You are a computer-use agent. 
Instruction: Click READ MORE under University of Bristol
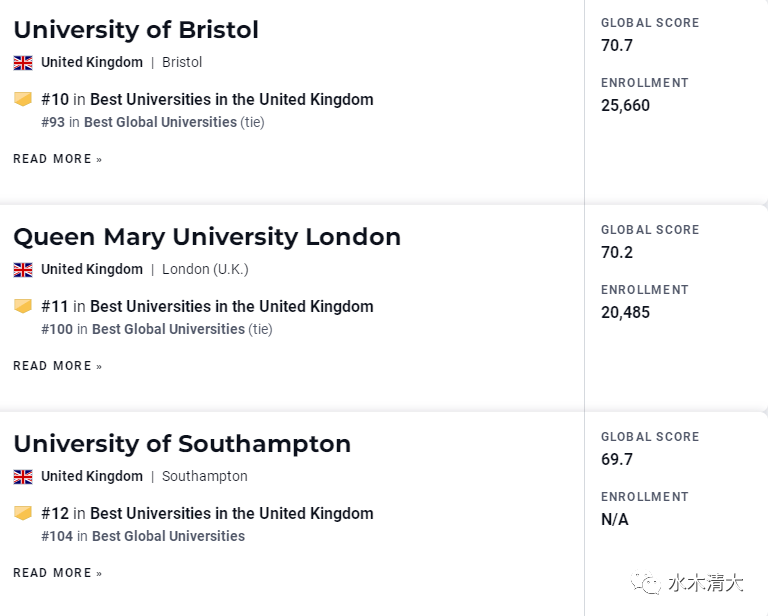click(57, 159)
